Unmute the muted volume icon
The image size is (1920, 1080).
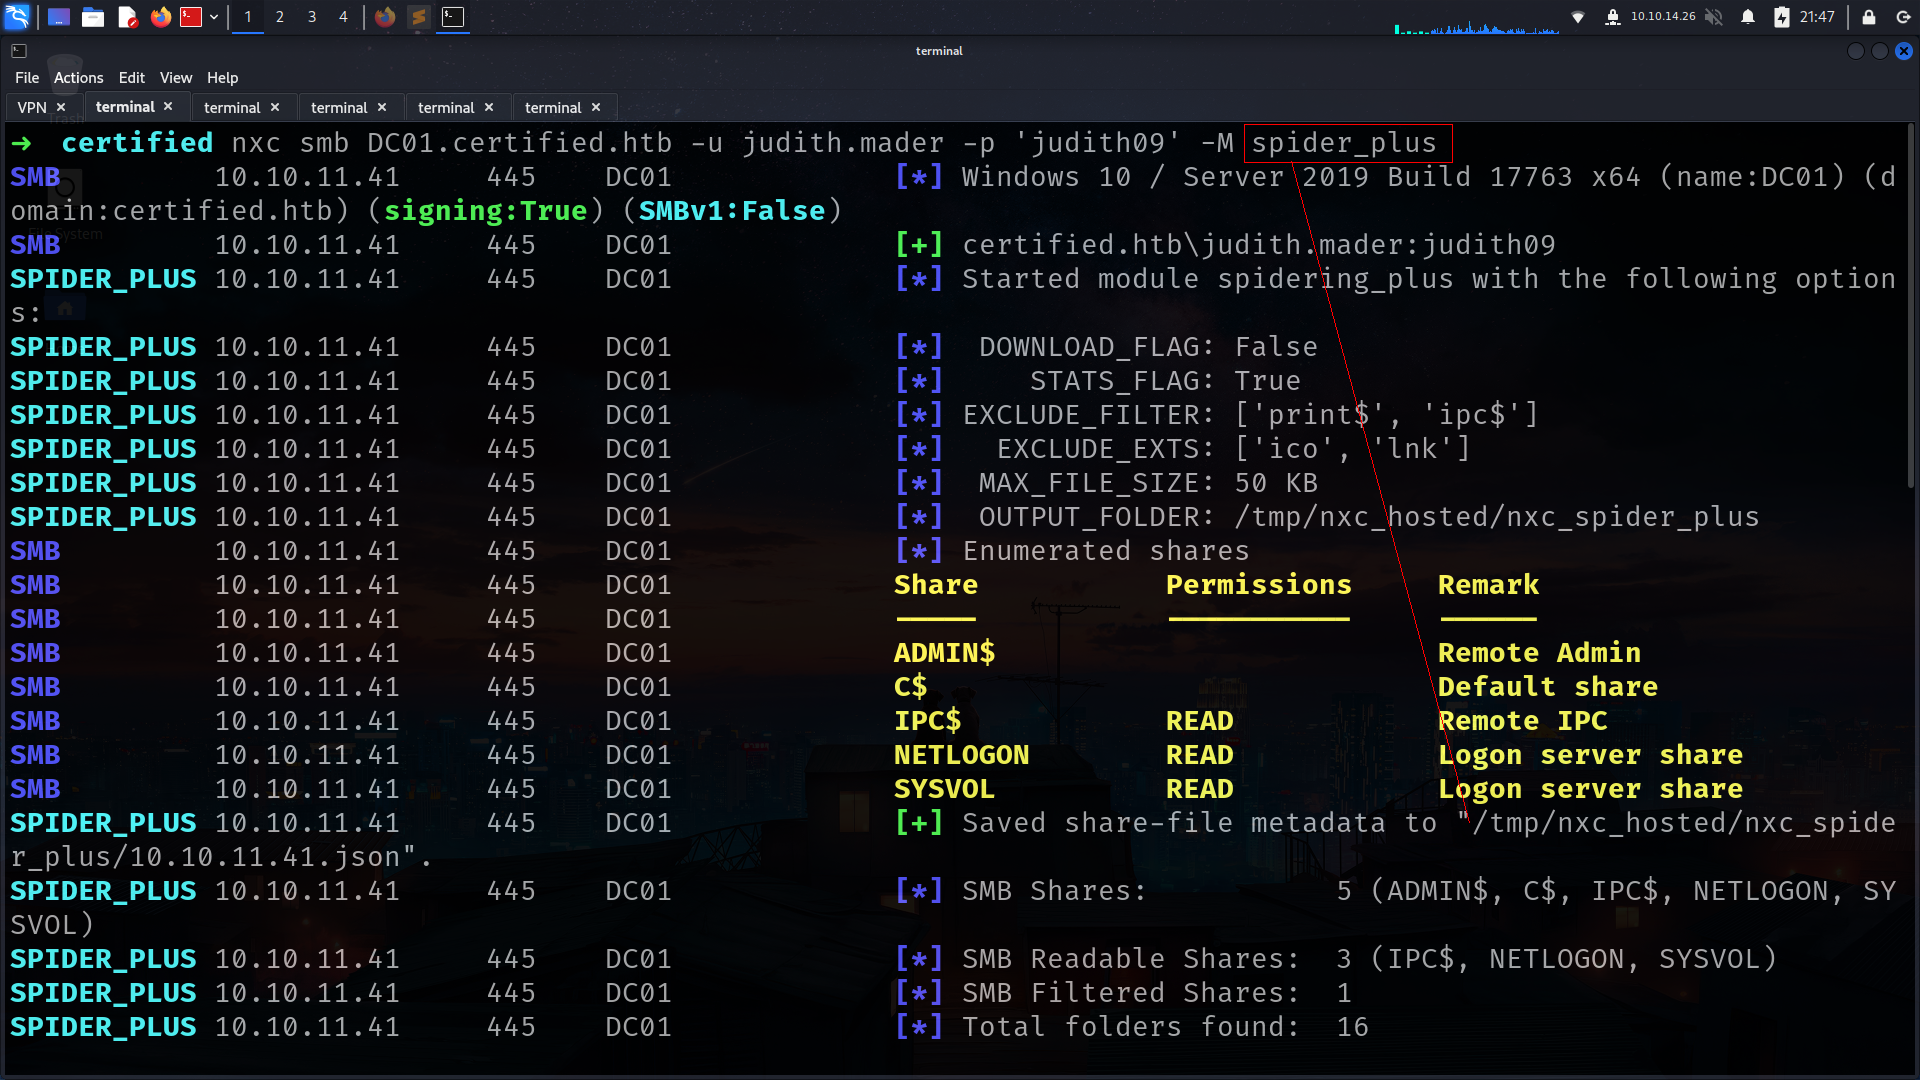click(x=1714, y=17)
